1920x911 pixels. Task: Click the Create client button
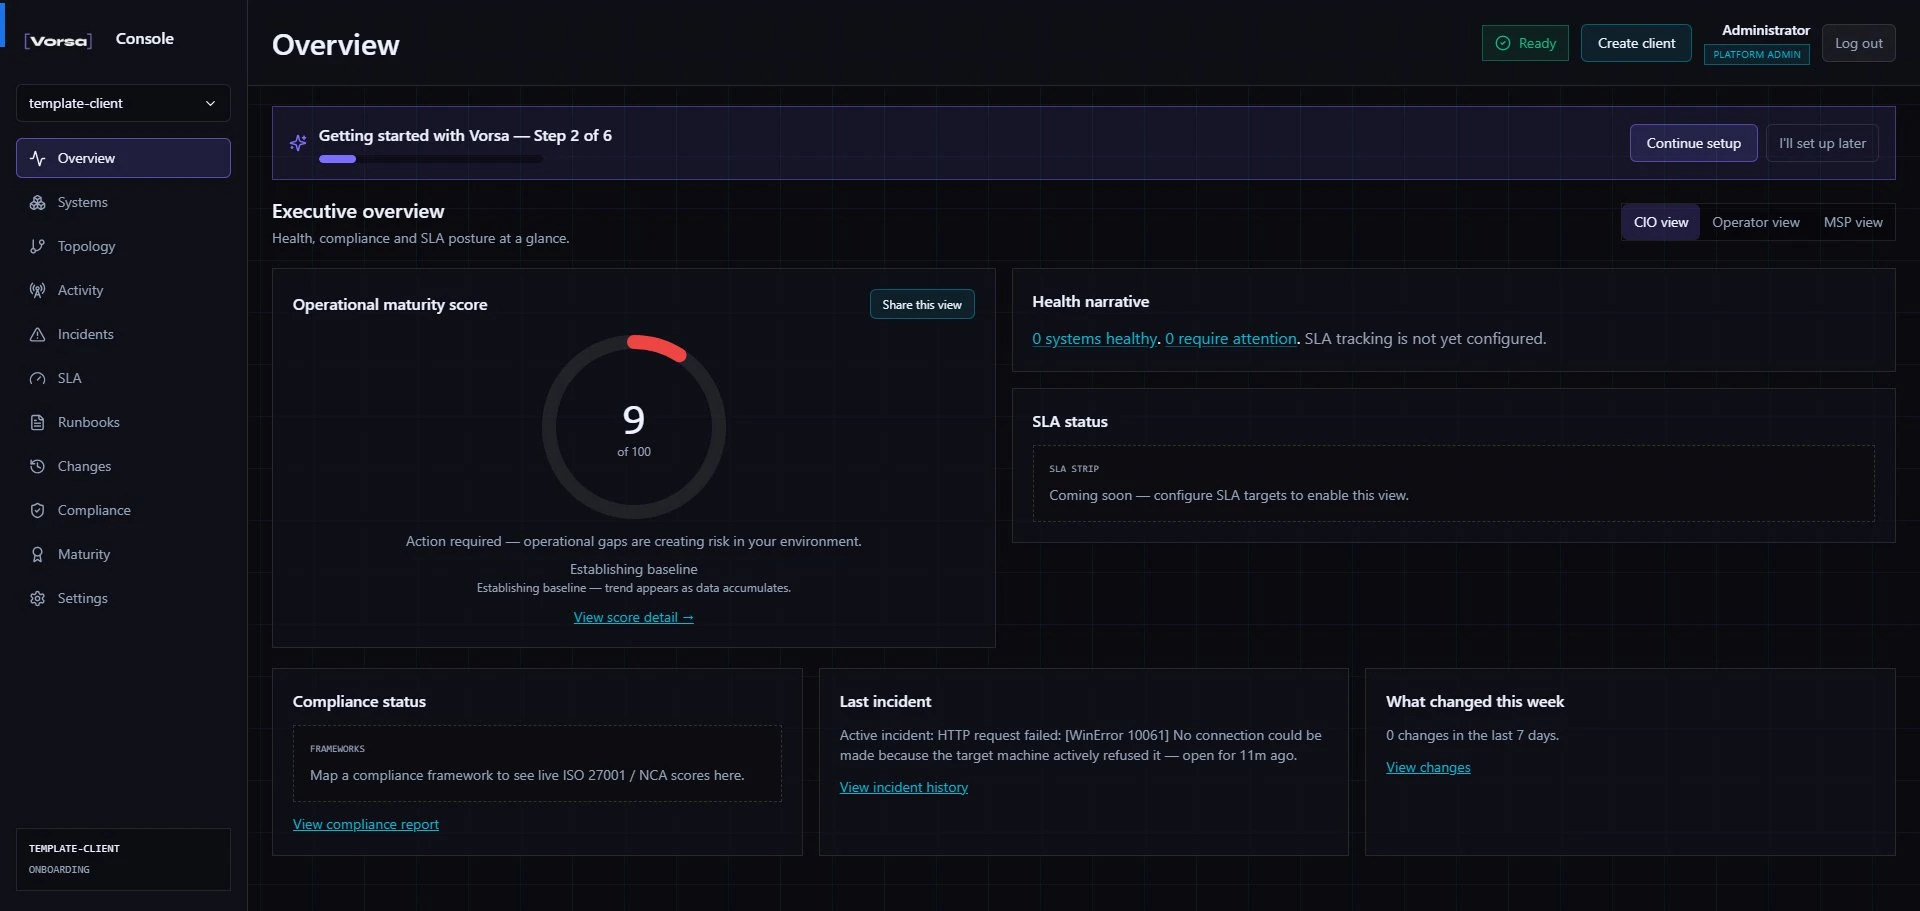[1636, 43]
